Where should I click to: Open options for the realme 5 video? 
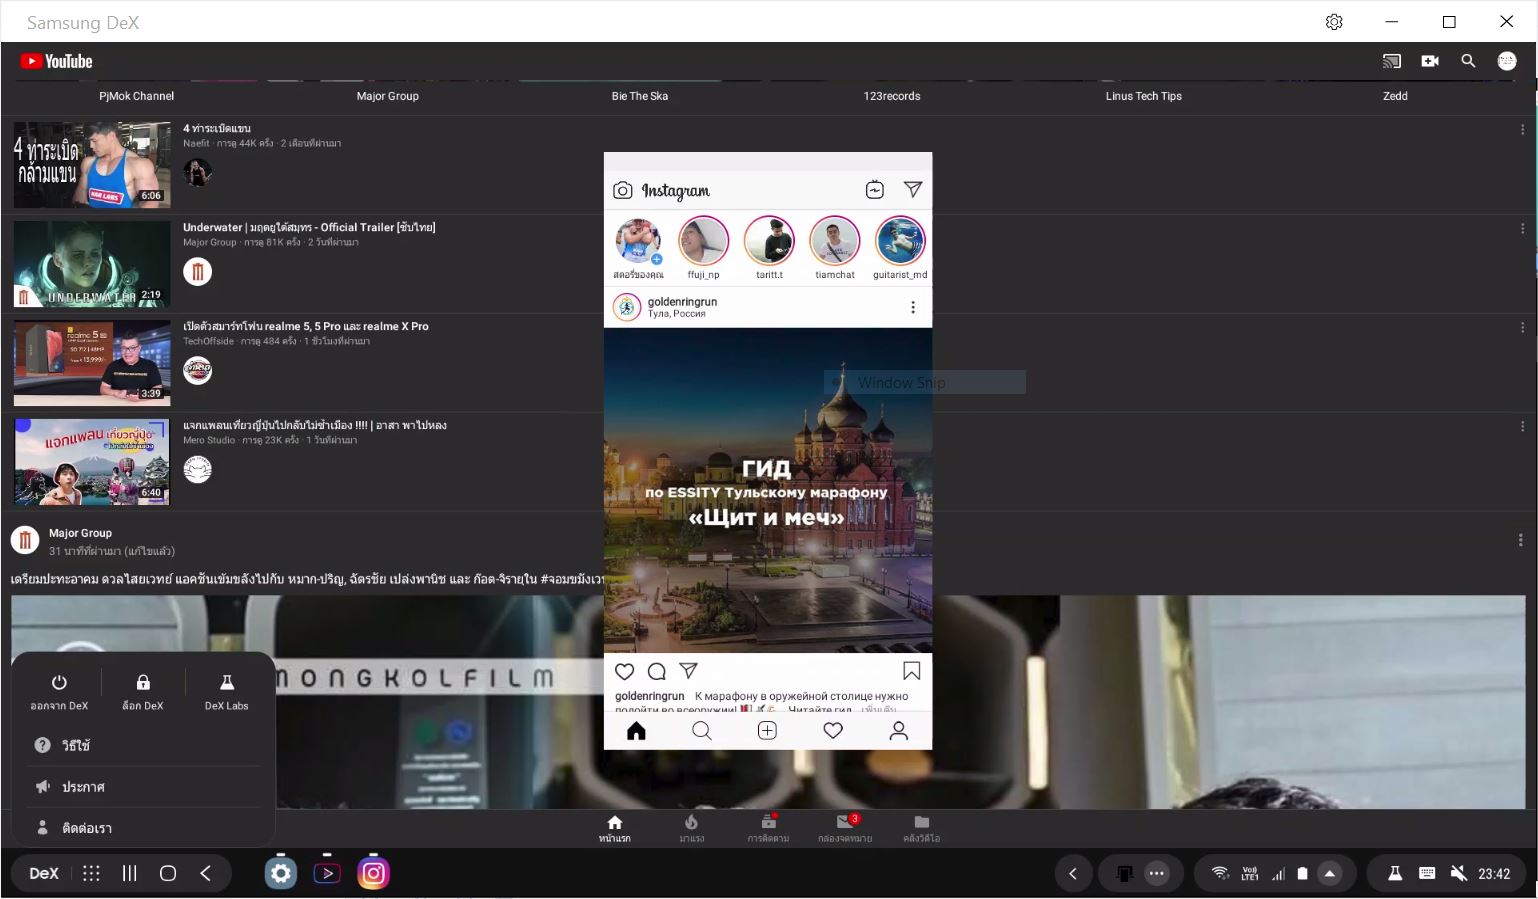click(x=1522, y=328)
